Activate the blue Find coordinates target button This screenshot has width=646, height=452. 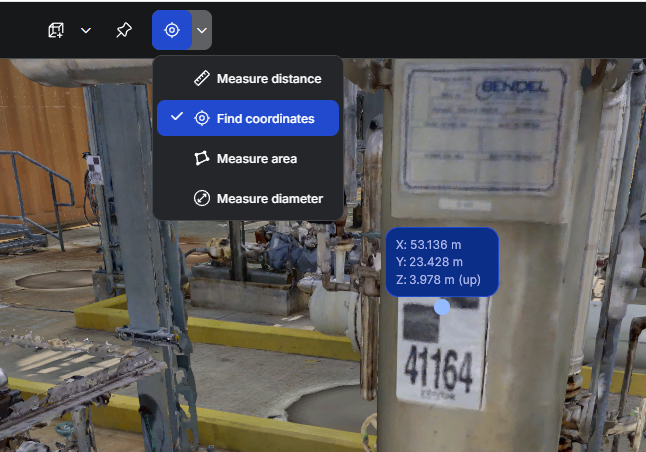[x=172, y=30]
